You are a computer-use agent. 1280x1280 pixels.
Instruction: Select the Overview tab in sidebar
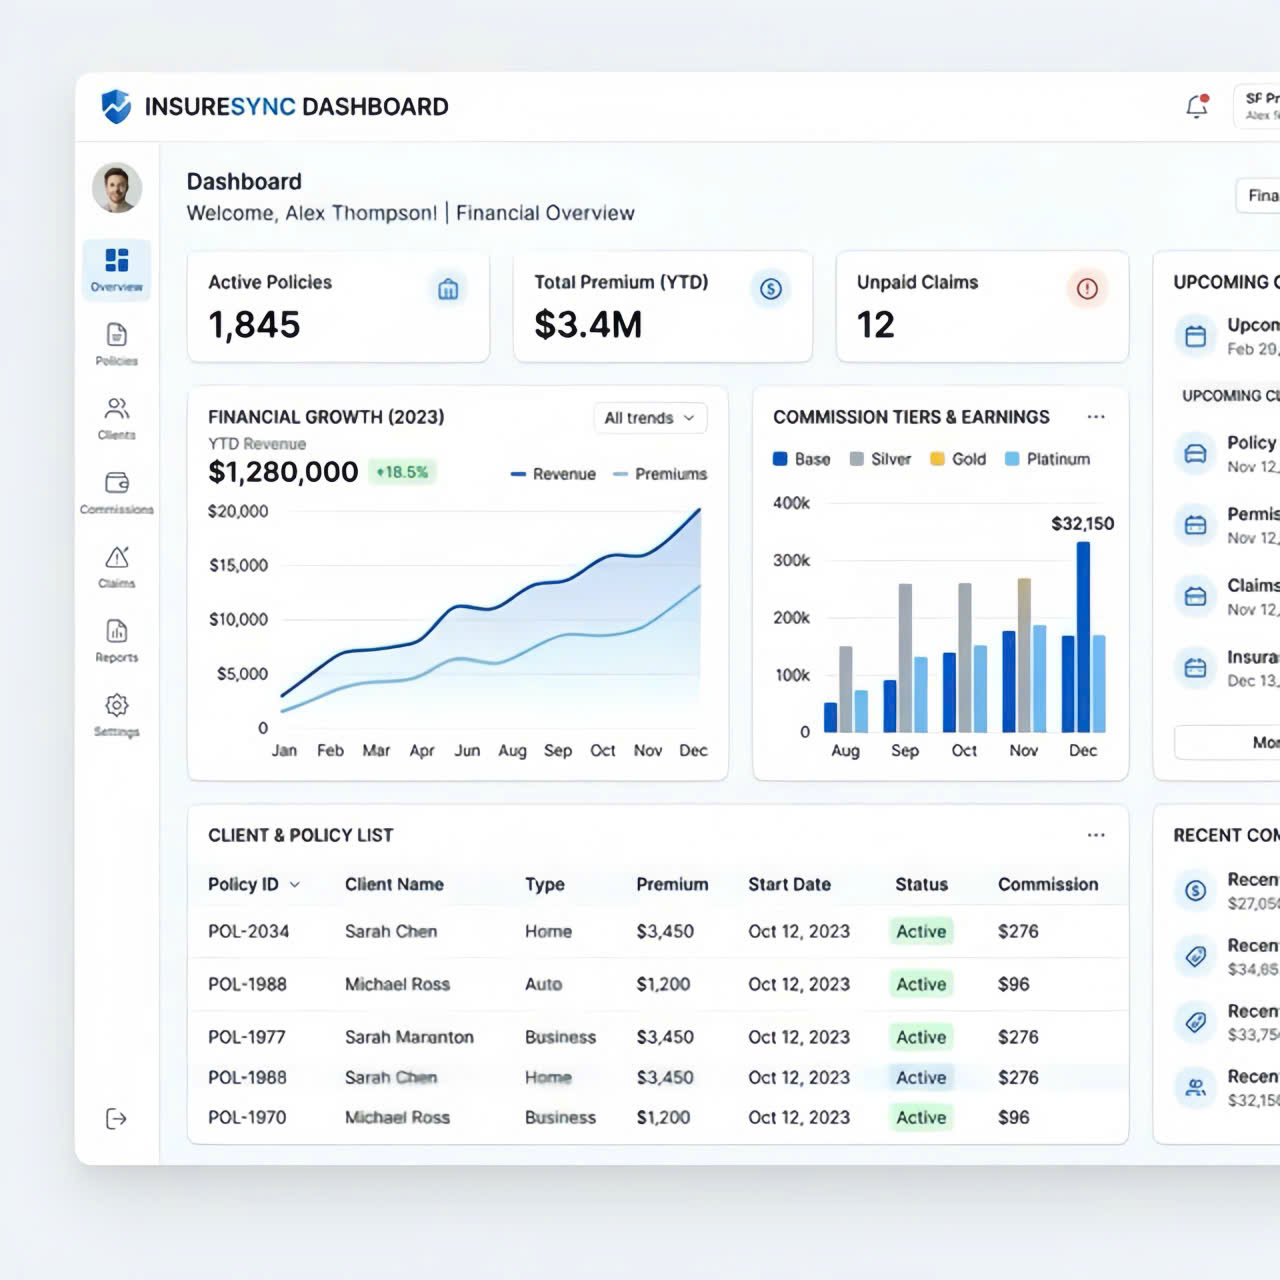point(117,269)
